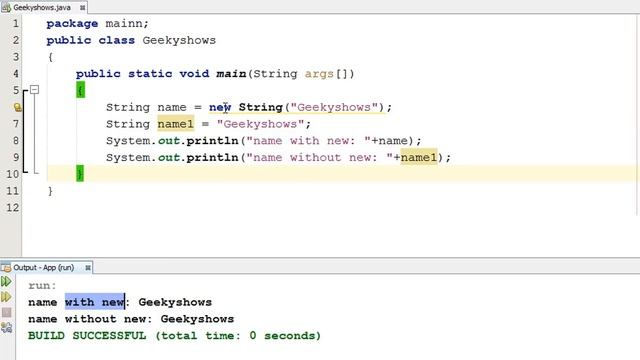
Task: Click the Output tab's window icon
Action: [x=6, y=268]
